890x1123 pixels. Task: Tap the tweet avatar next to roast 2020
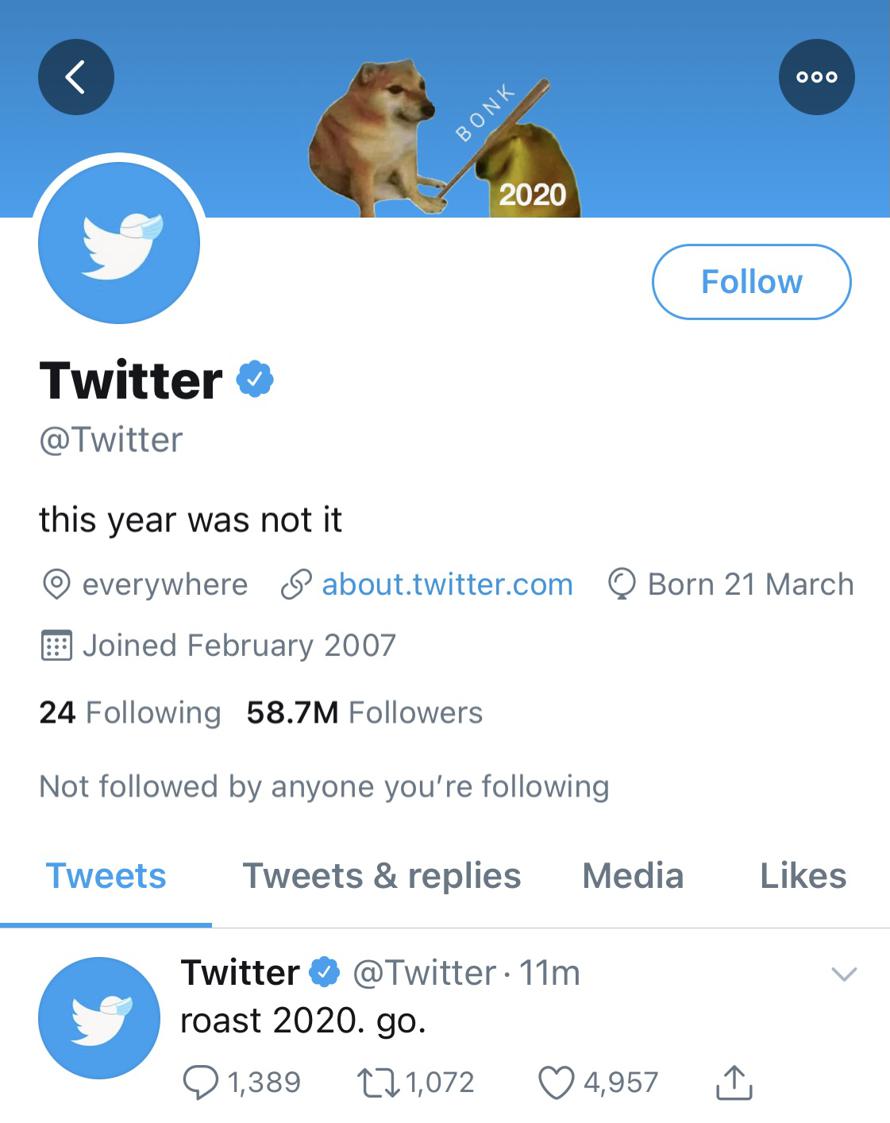[x=99, y=1018]
